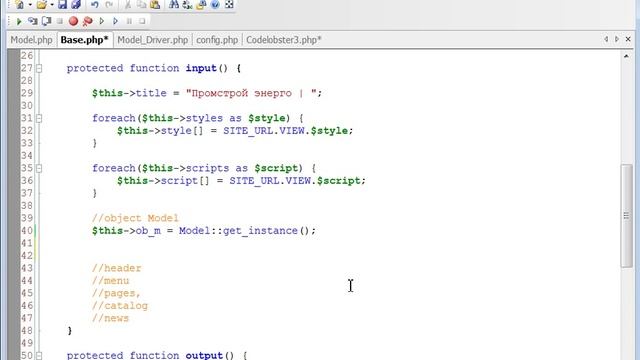
Task: Click the //header comment line
Action: [x=117, y=268]
